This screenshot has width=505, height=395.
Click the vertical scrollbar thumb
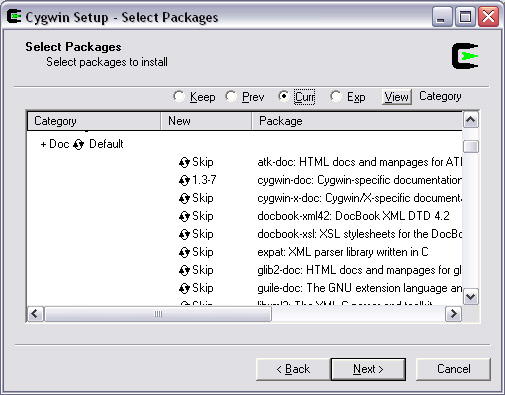click(471, 146)
